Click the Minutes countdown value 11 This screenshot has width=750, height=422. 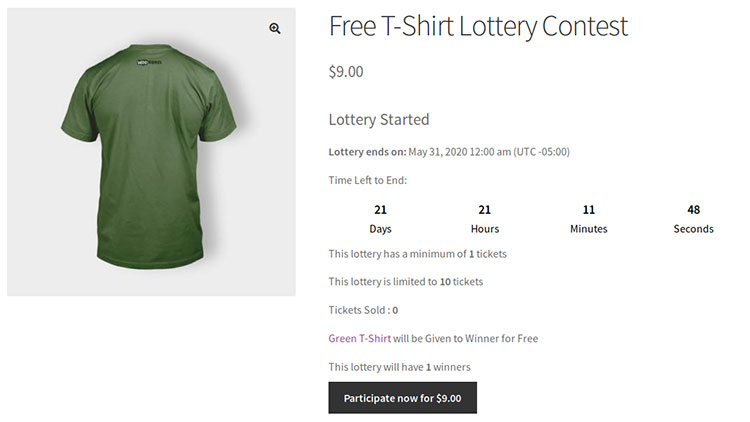[x=589, y=210]
